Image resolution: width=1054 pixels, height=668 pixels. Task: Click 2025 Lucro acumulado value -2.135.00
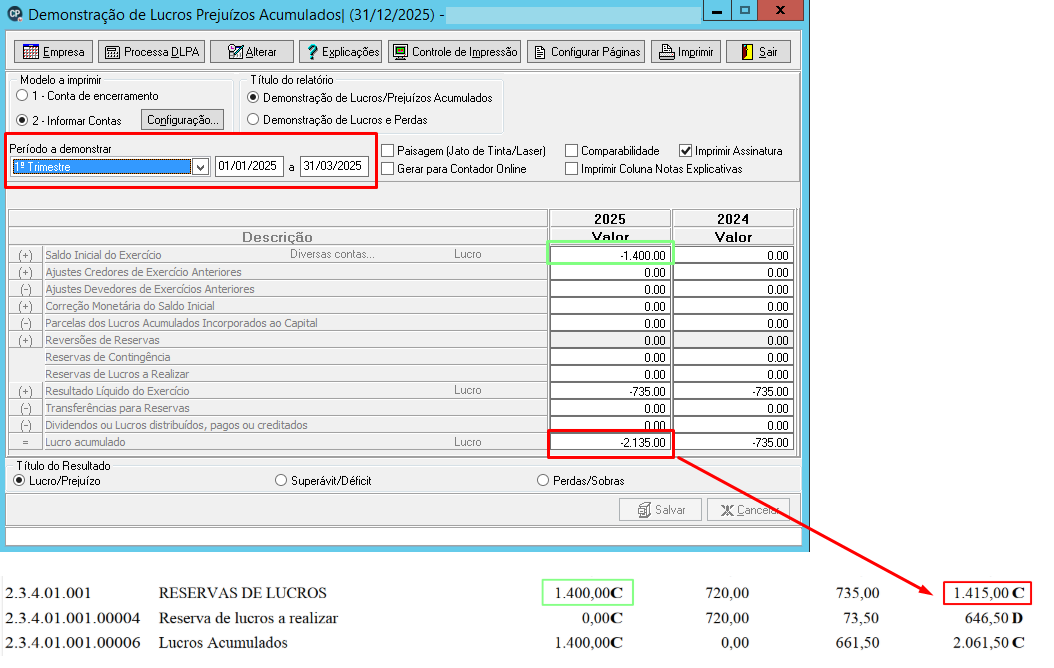point(610,443)
